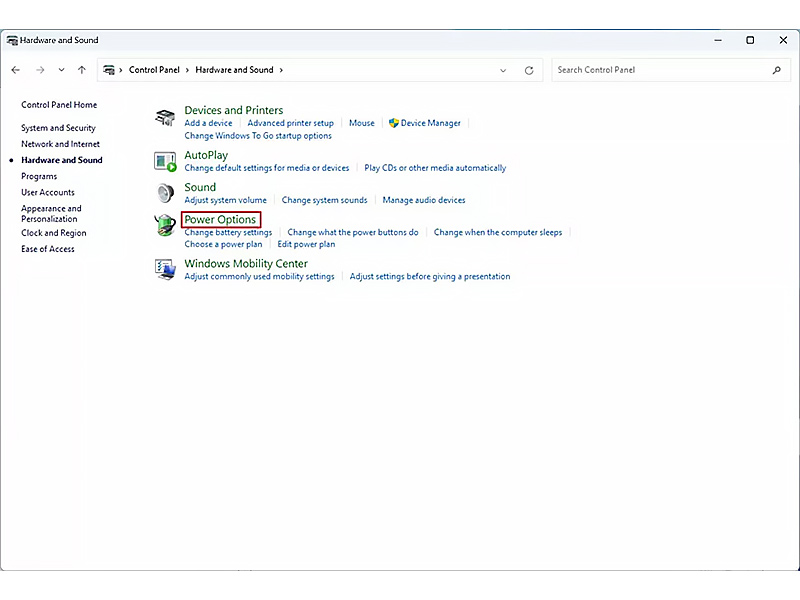Click Adjust commonly used mobility settings

(x=259, y=276)
